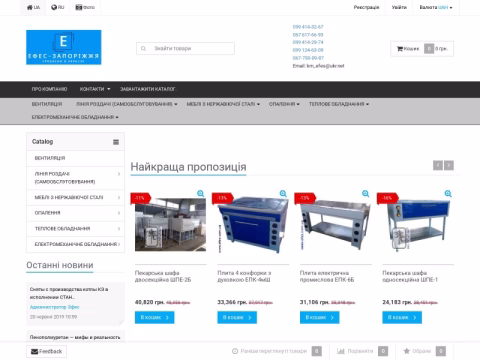
Task: Zoom the ЕПК-6Б stove image
Action: pyautogui.click(x=365, y=193)
